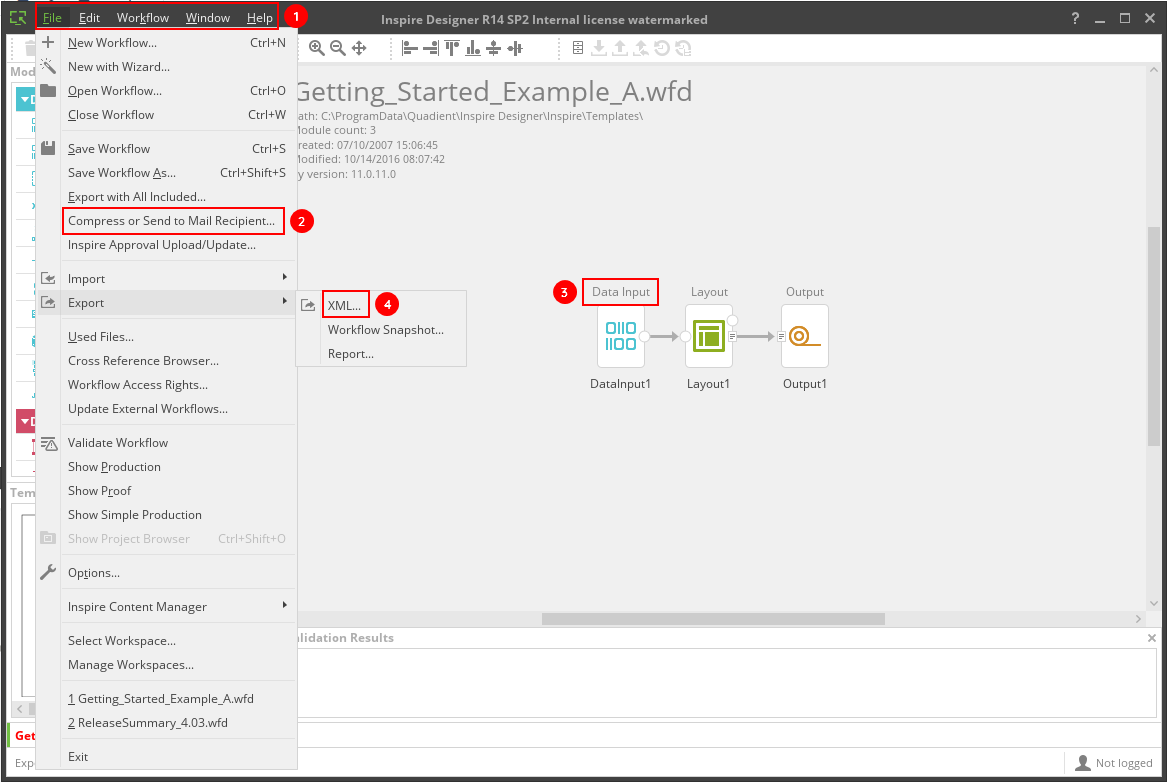Open Workflow Access Rights...

click(x=167, y=385)
